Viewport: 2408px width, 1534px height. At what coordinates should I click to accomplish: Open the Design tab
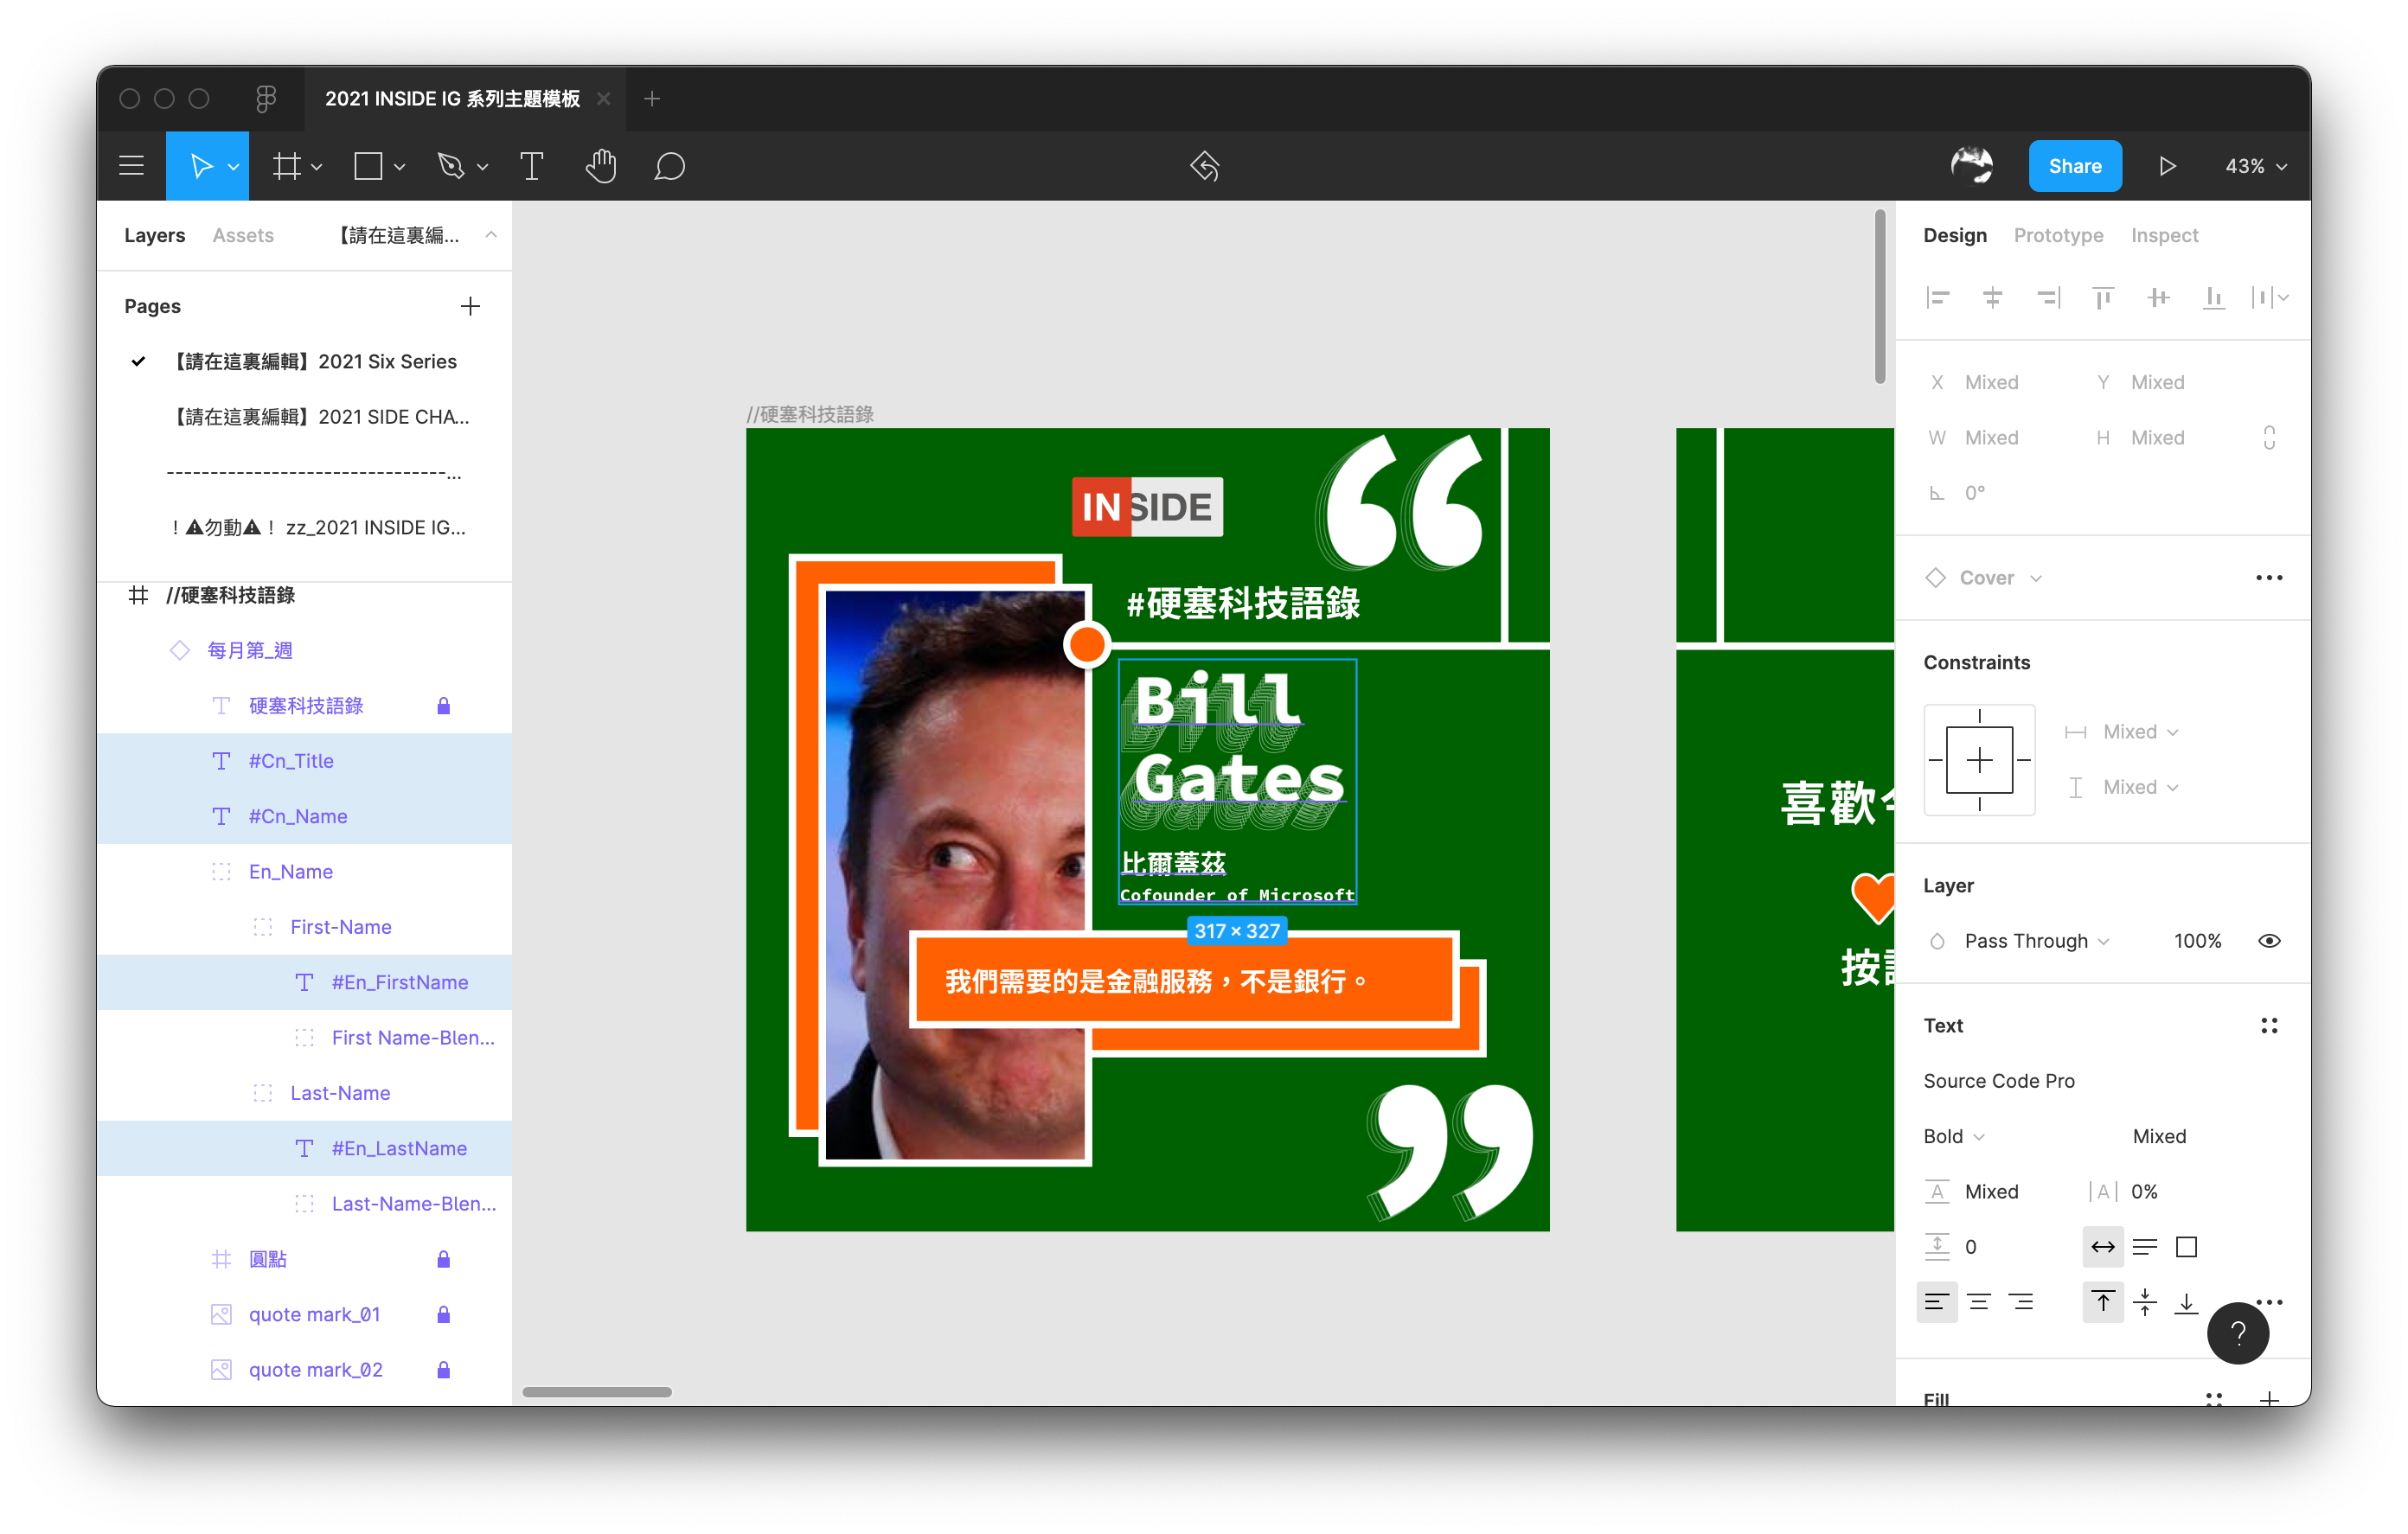[1954, 235]
